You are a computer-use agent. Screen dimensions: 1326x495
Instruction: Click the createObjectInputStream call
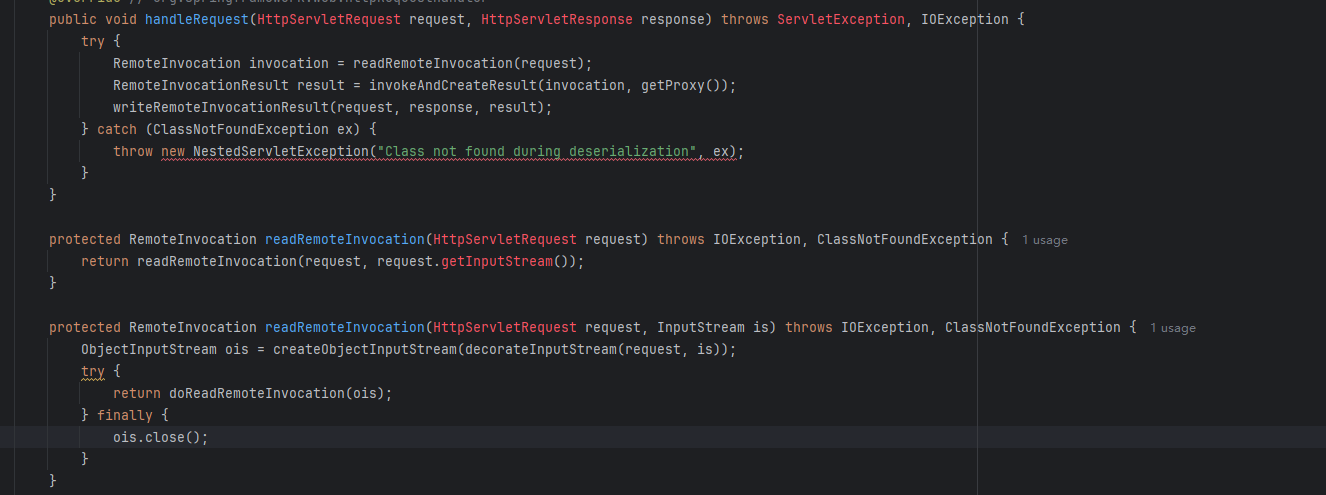coord(365,349)
